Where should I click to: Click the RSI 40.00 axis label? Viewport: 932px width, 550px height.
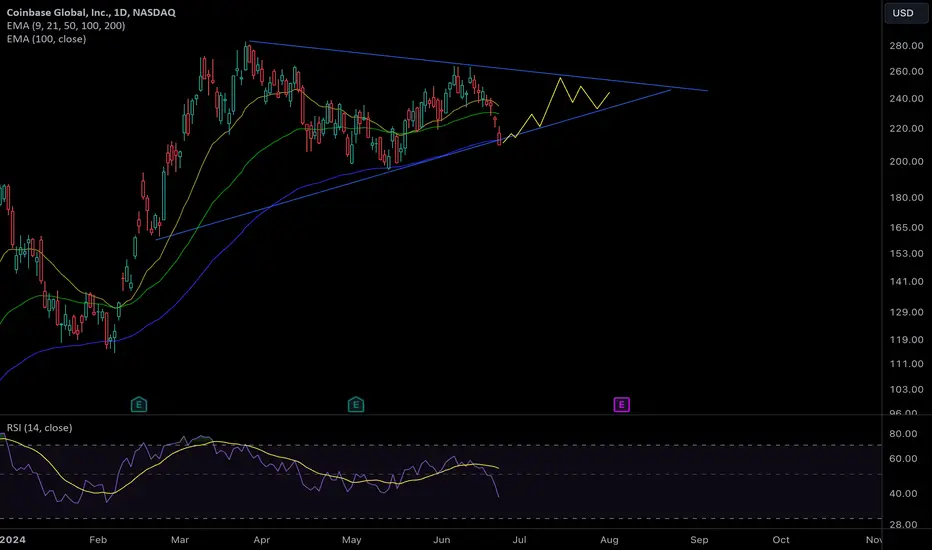(x=903, y=494)
